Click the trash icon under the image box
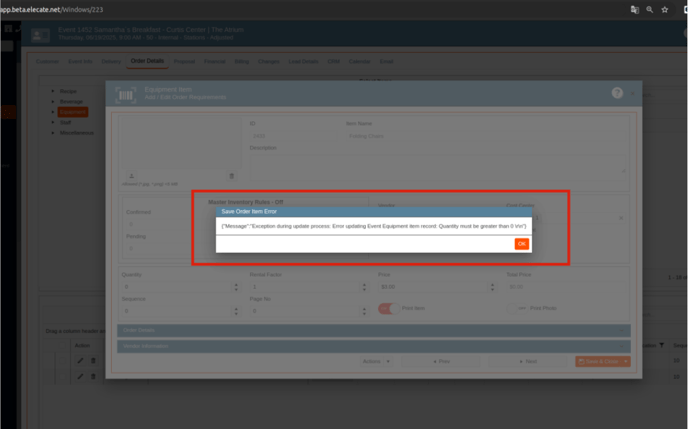 (x=232, y=176)
